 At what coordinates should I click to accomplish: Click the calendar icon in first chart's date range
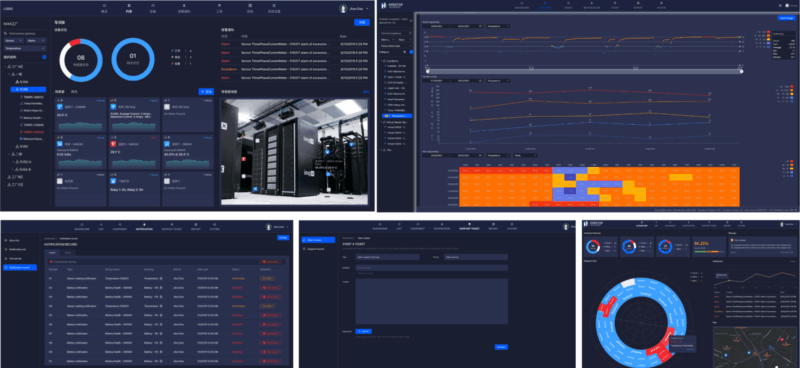tap(480, 26)
